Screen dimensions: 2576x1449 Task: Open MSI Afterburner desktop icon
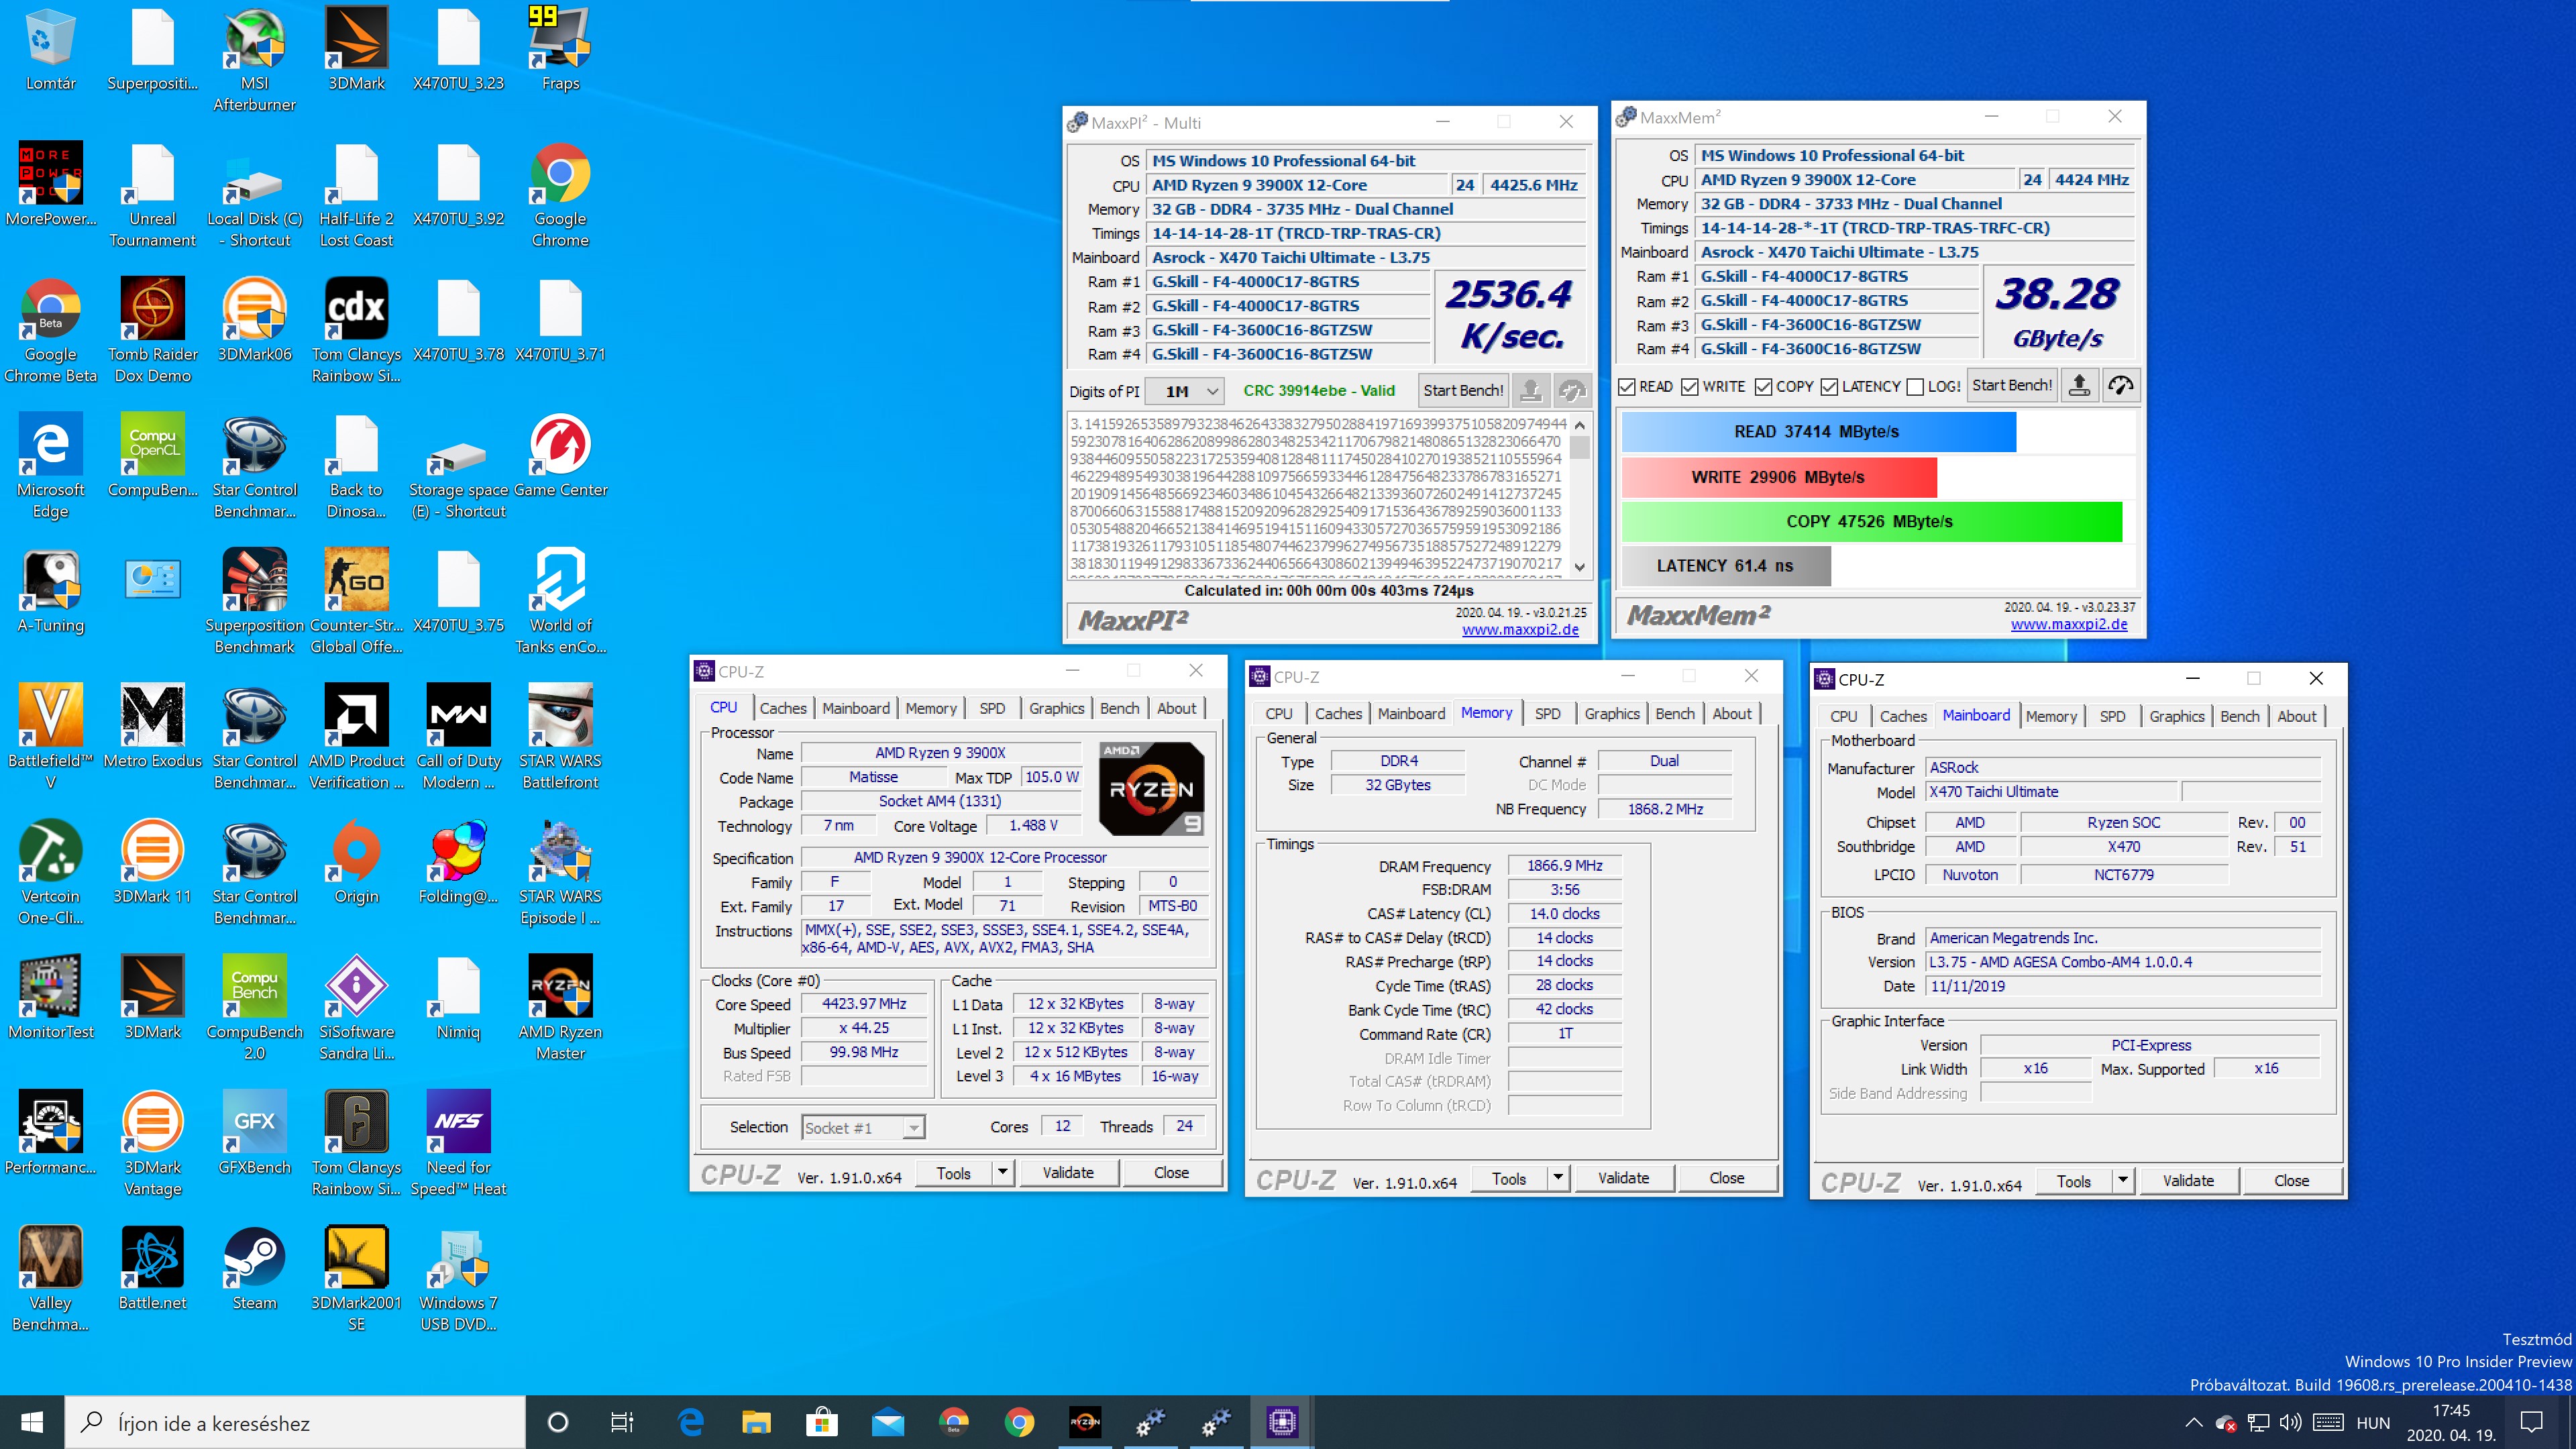click(254, 60)
